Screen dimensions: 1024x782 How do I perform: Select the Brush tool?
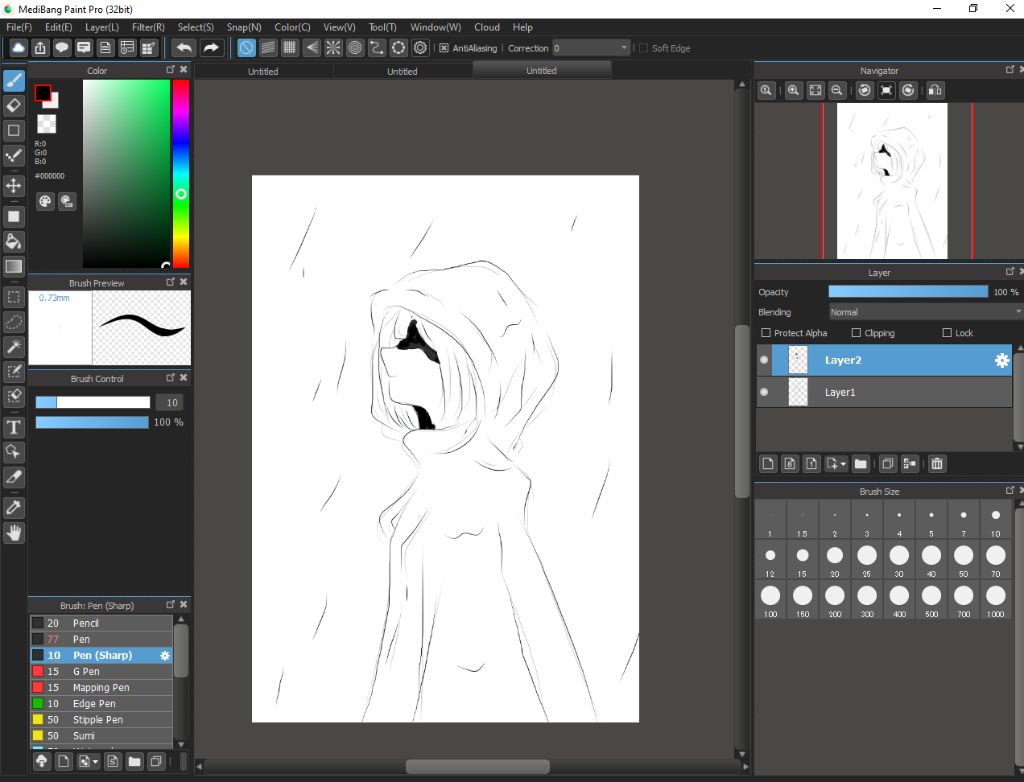(14, 81)
